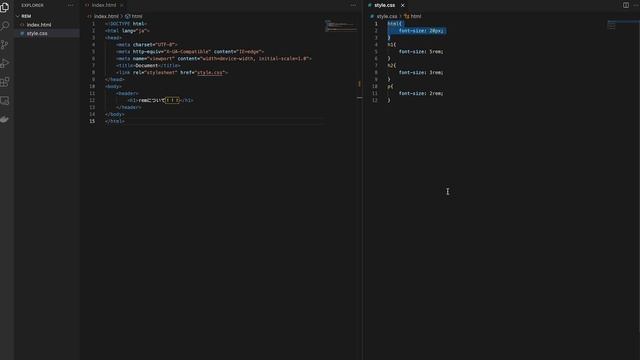Open the Remote Explorer icon in activity bar
640x360 pixels.
(5, 100)
